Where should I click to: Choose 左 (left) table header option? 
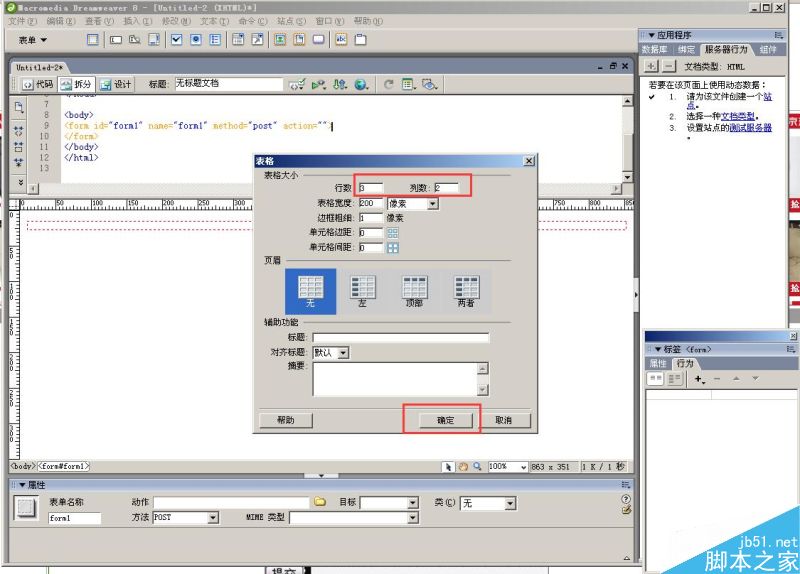362,291
